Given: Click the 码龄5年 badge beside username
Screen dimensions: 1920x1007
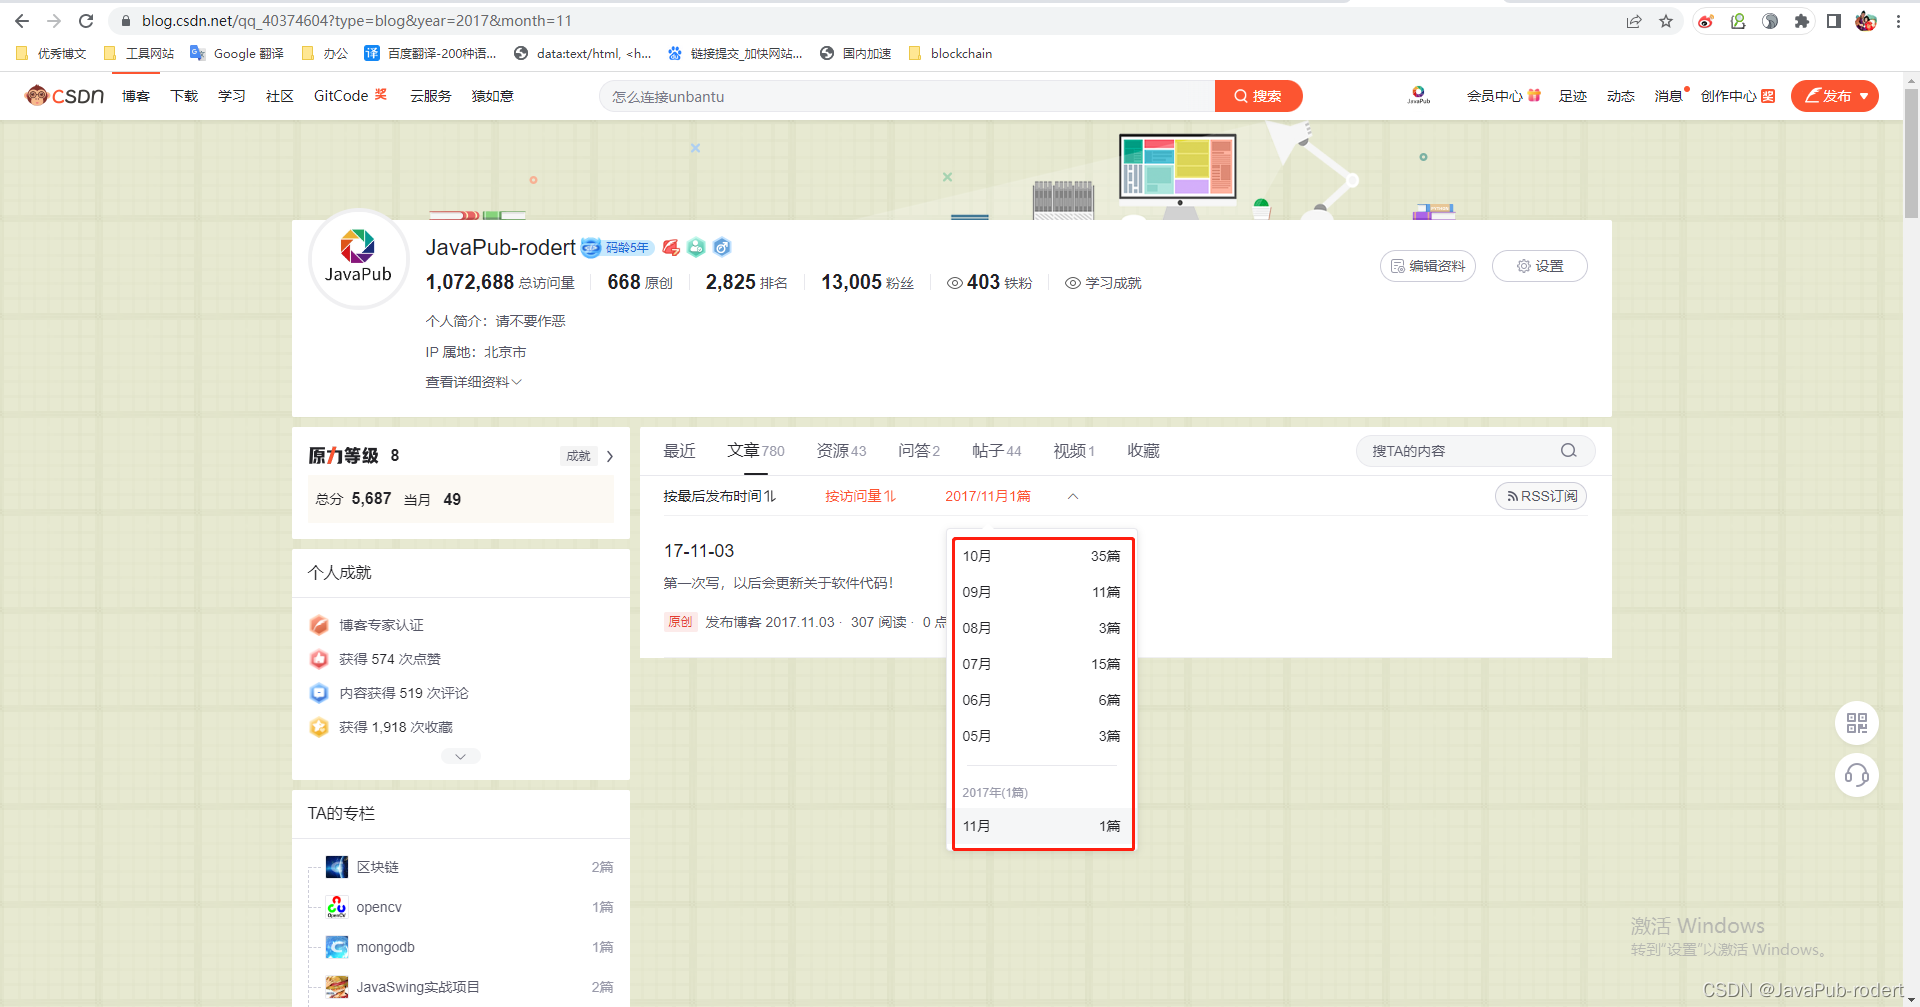Looking at the screenshot, I should point(616,247).
